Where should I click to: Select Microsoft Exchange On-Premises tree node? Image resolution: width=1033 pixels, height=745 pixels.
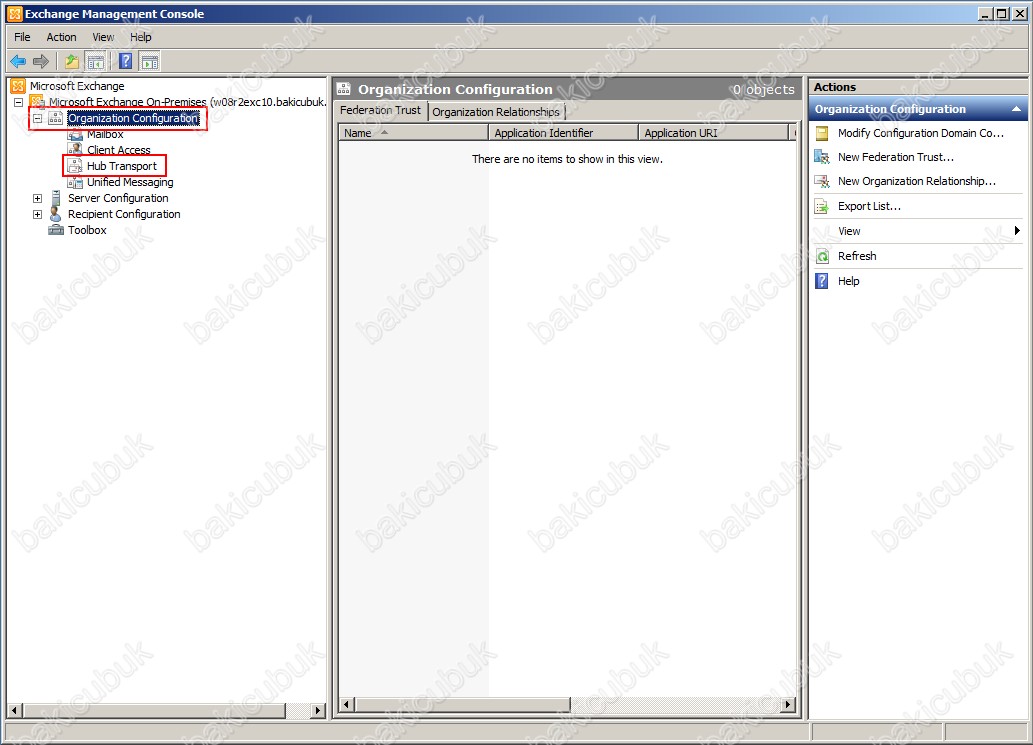[x=188, y=102]
